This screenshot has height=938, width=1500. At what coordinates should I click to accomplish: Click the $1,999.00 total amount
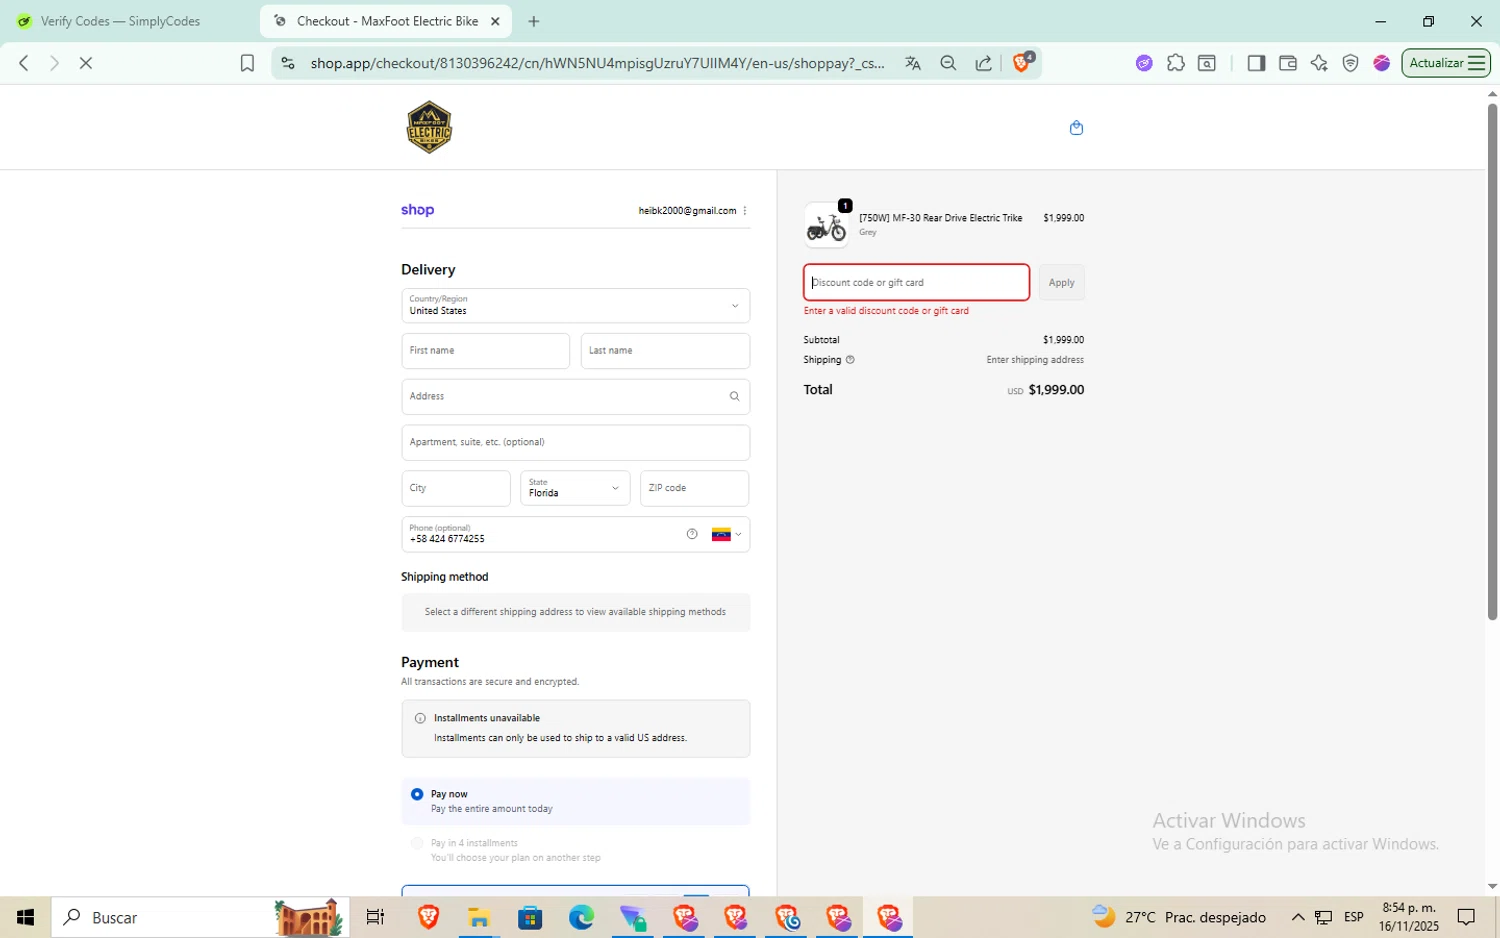[1056, 390]
